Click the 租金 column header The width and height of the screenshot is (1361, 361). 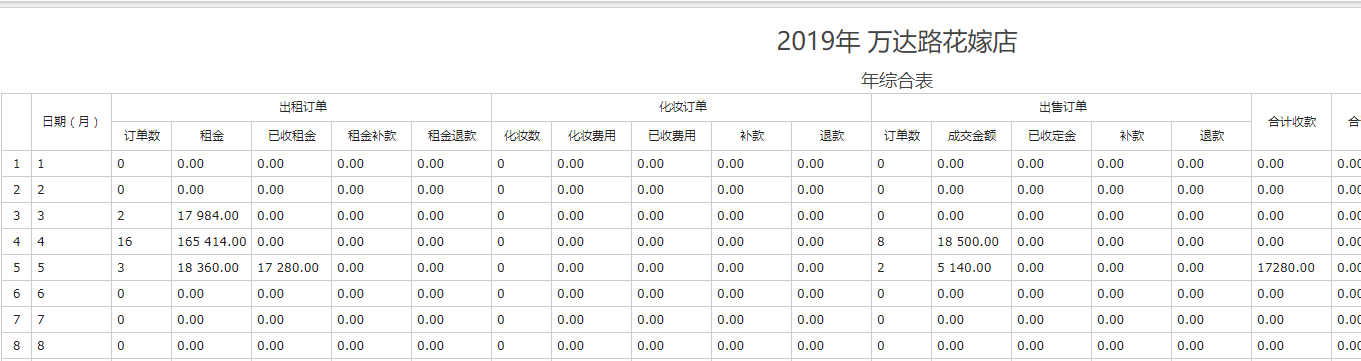click(x=212, y=136)
